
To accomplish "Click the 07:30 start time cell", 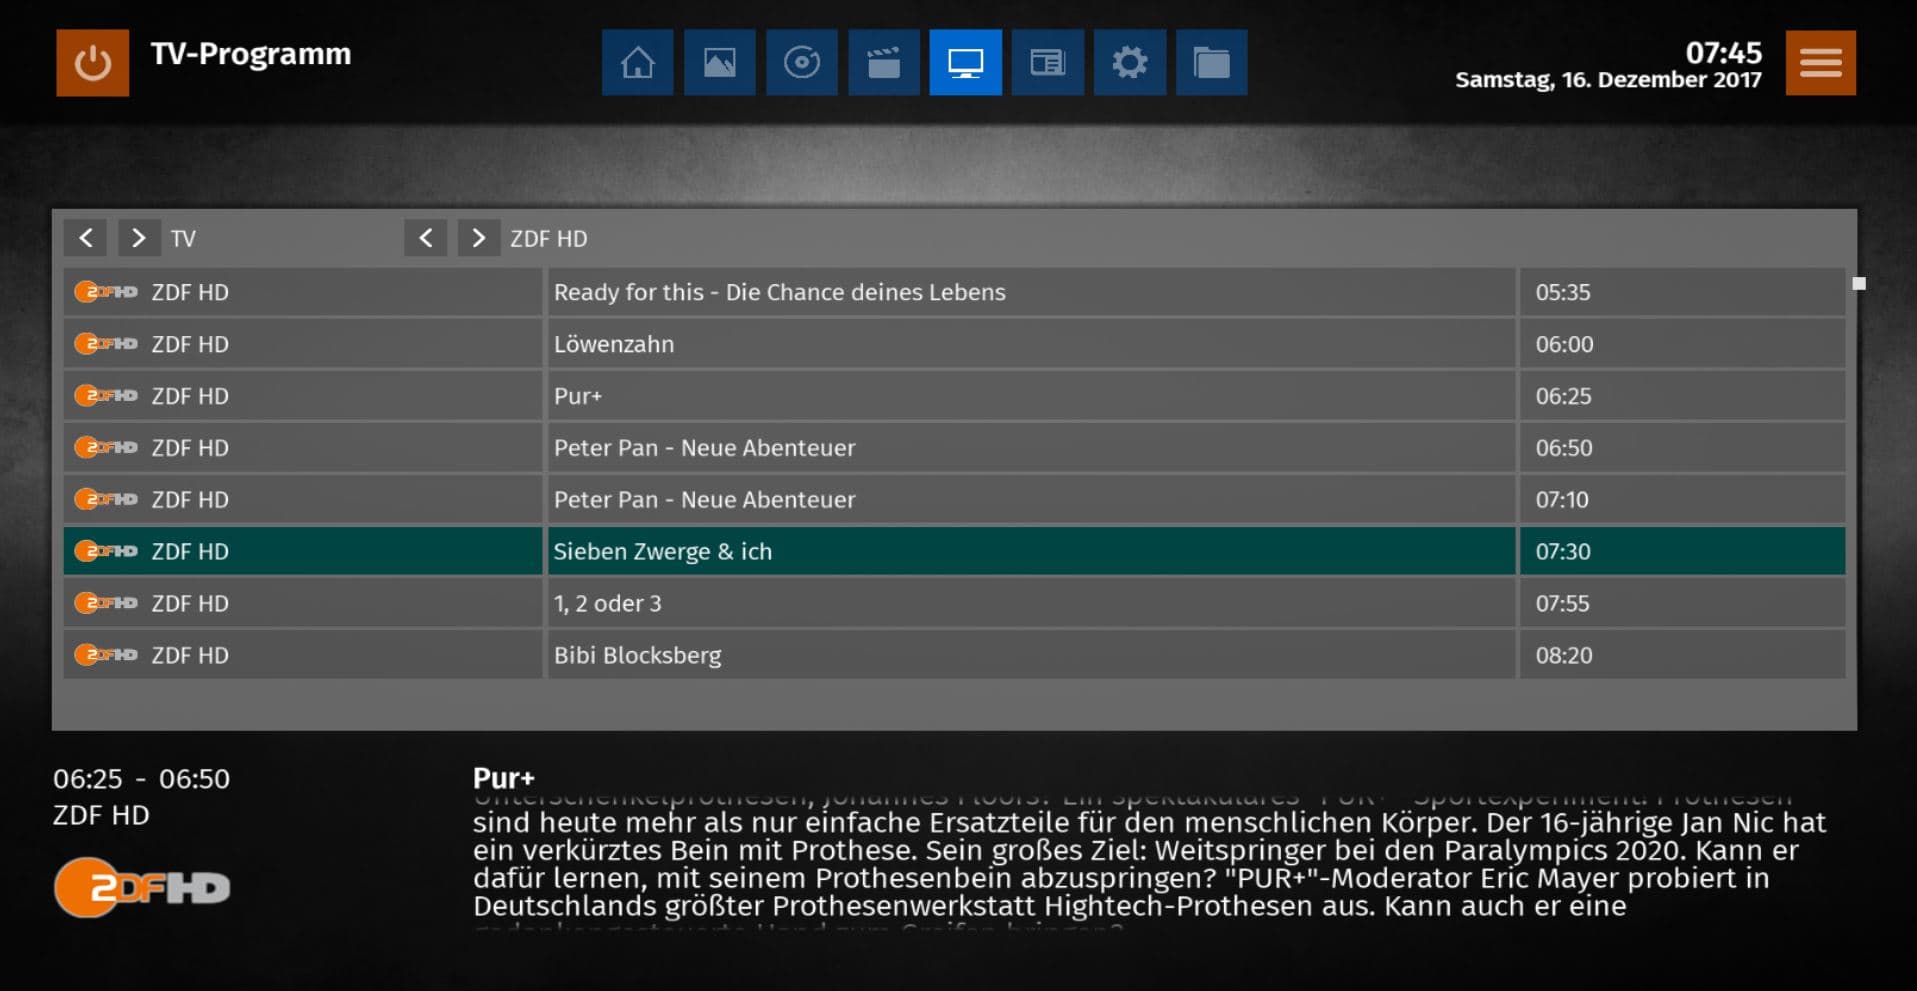I will 1682,551.
